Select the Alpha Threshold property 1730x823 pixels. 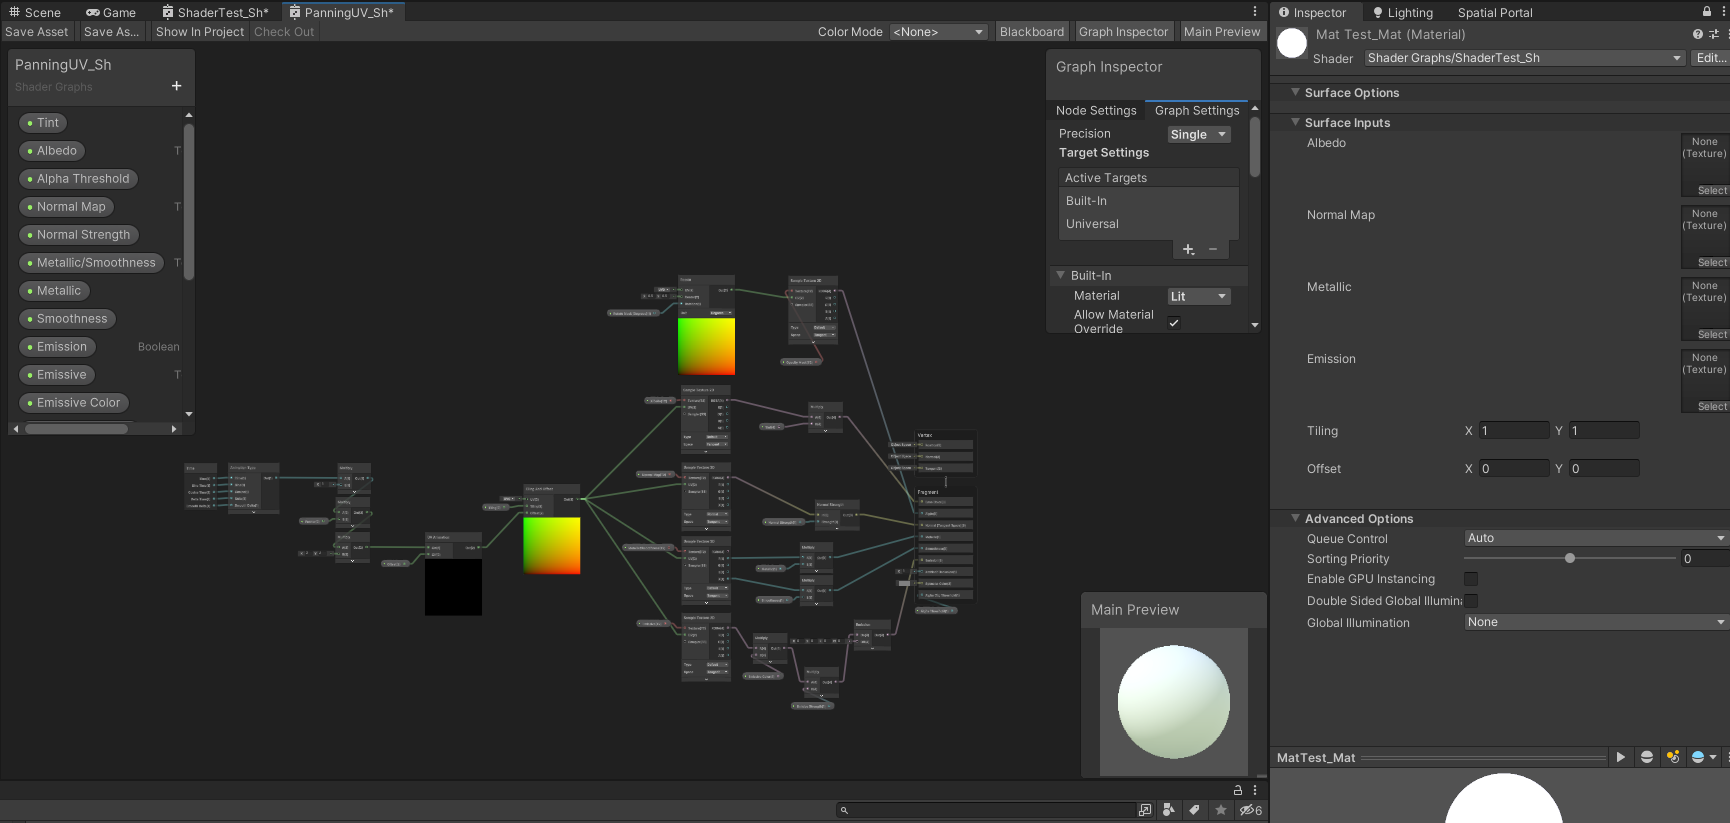79,178
